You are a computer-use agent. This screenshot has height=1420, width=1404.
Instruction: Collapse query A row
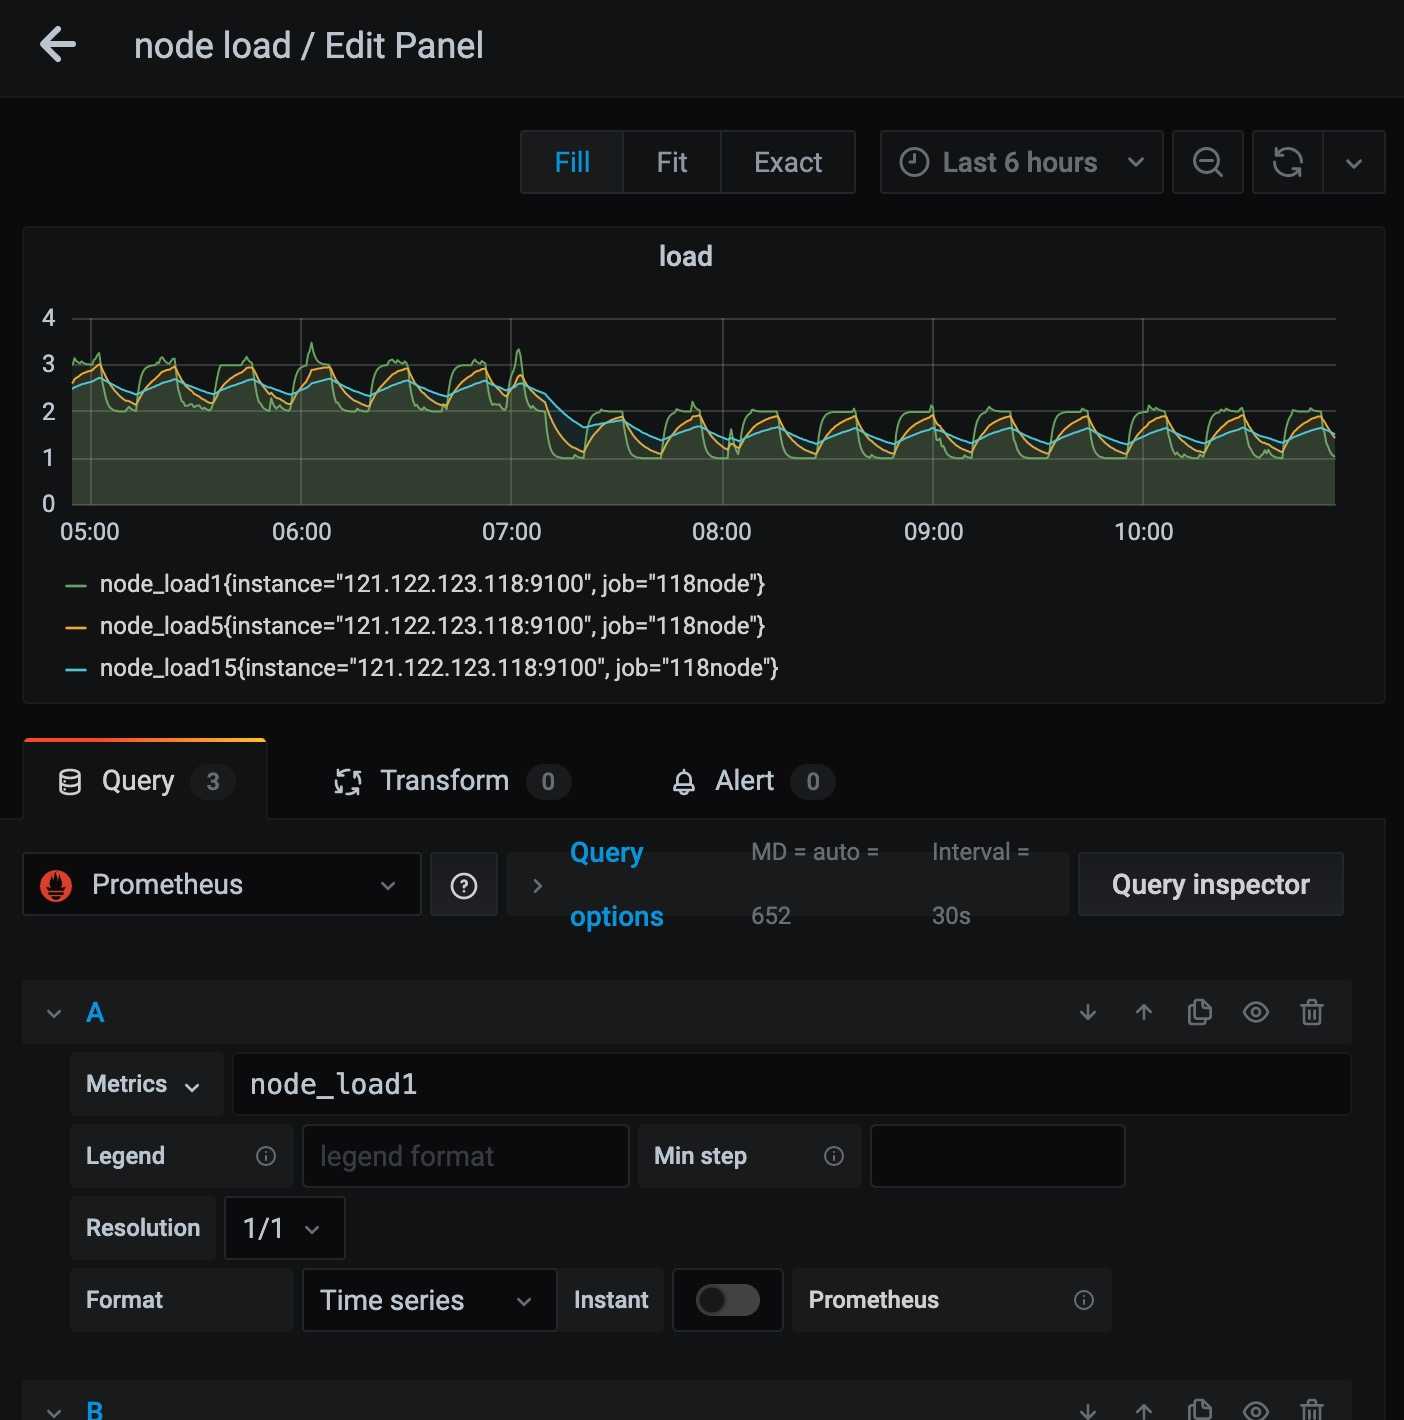click(x=54, y=1013)
